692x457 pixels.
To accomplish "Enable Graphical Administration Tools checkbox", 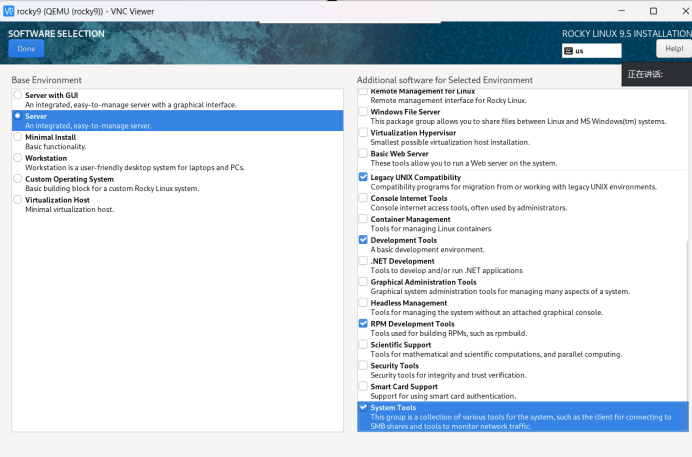I will (x=363, y=282).
